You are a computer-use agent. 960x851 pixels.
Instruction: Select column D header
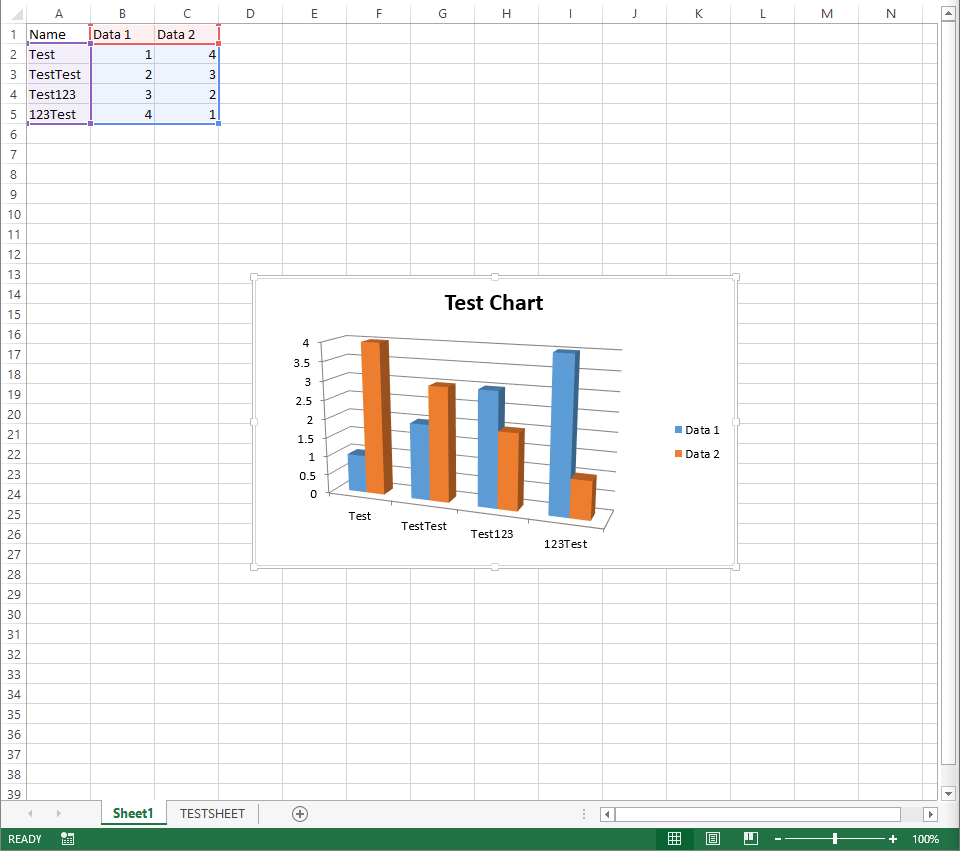[x=250, y=13]
